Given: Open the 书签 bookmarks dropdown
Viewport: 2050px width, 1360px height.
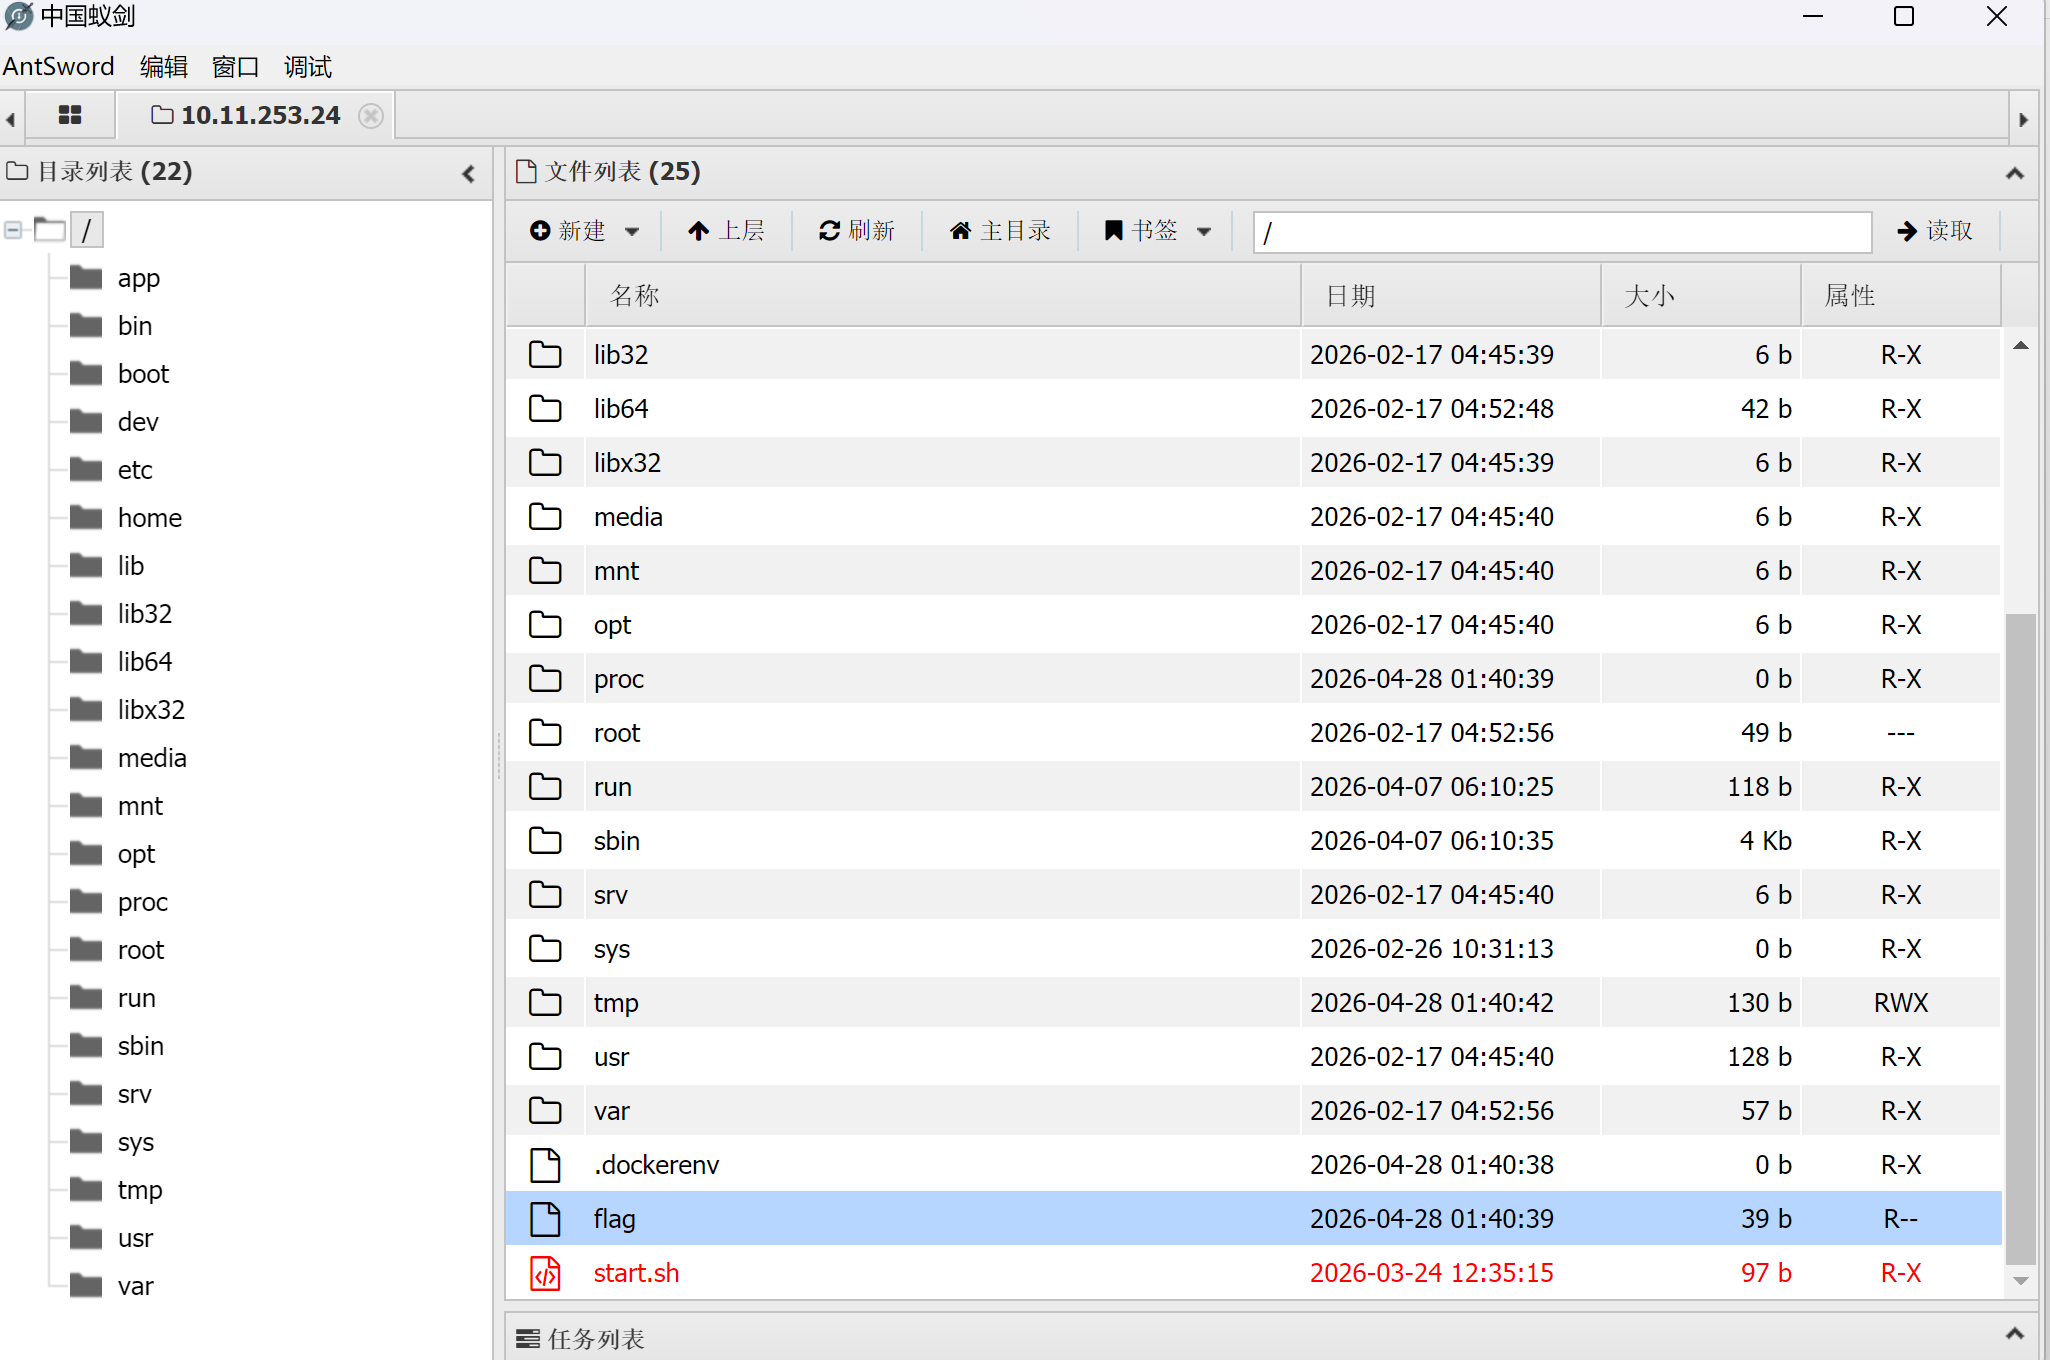Looking at the screenshot, I should click(1158, 231).
